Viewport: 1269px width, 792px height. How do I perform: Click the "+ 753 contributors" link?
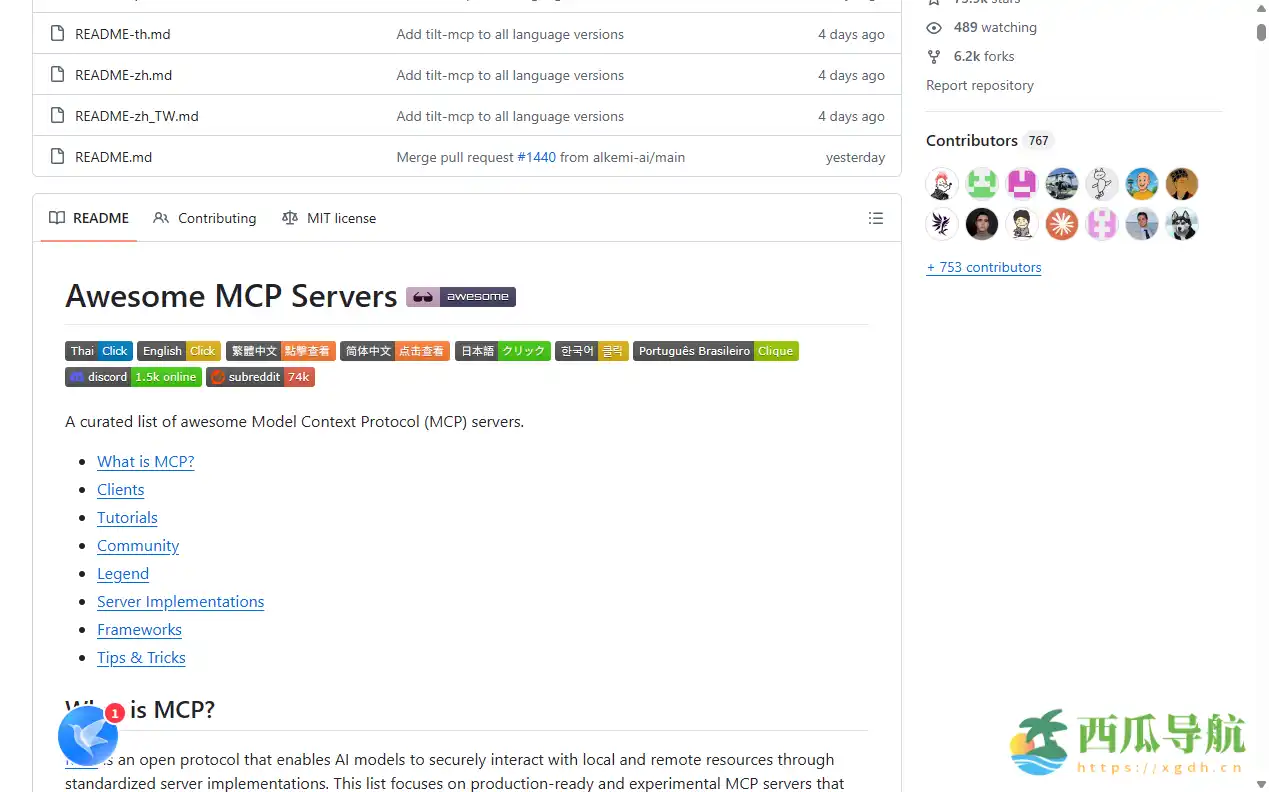tap(983, 267)
